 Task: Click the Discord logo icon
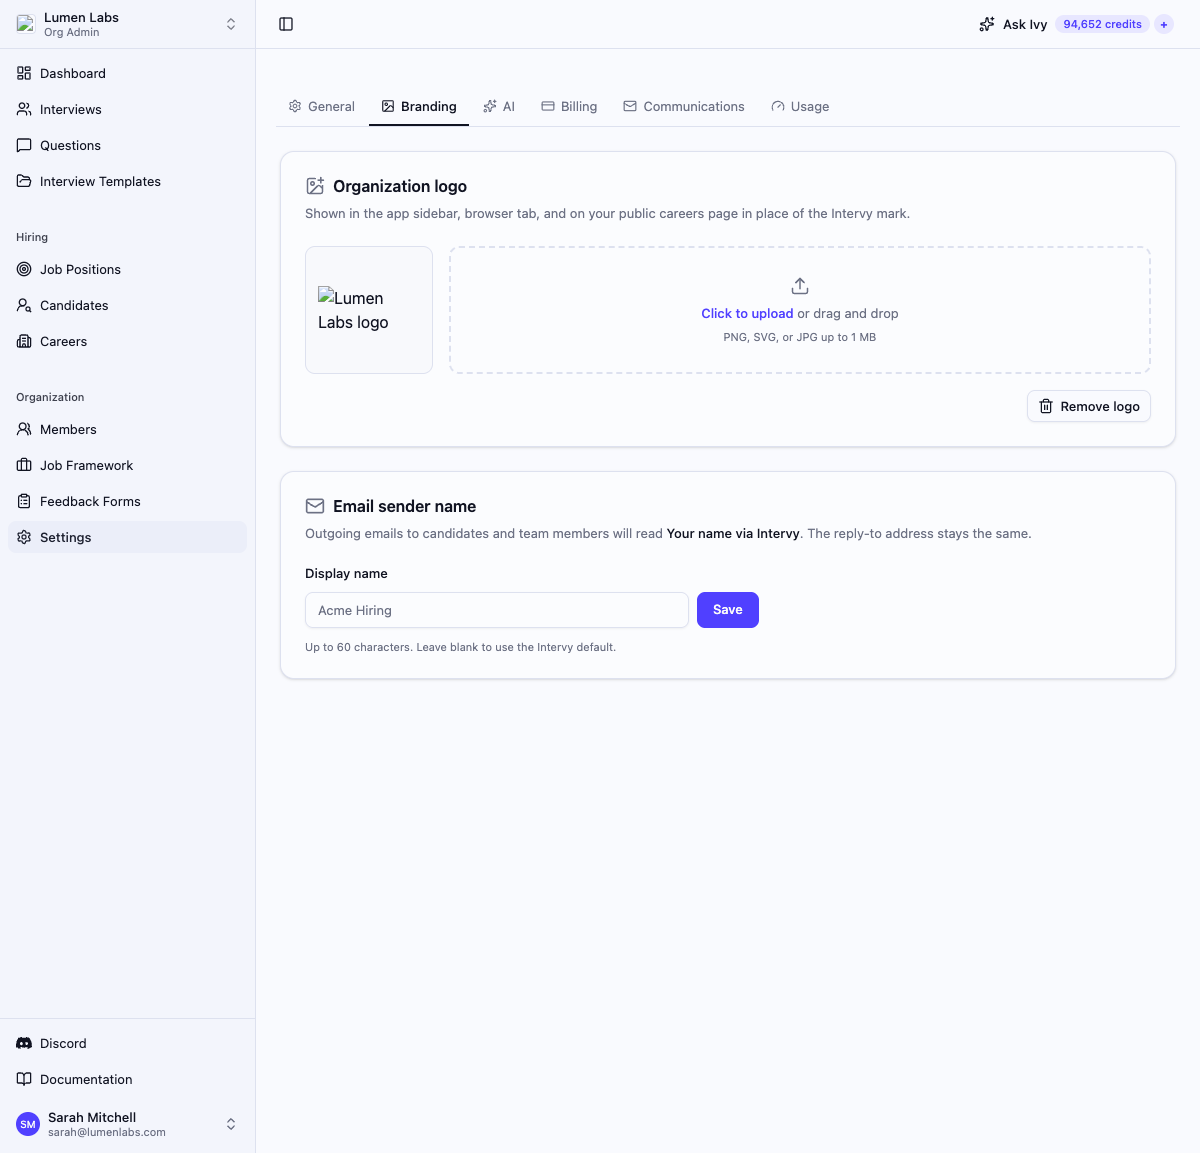(24, 1043)
